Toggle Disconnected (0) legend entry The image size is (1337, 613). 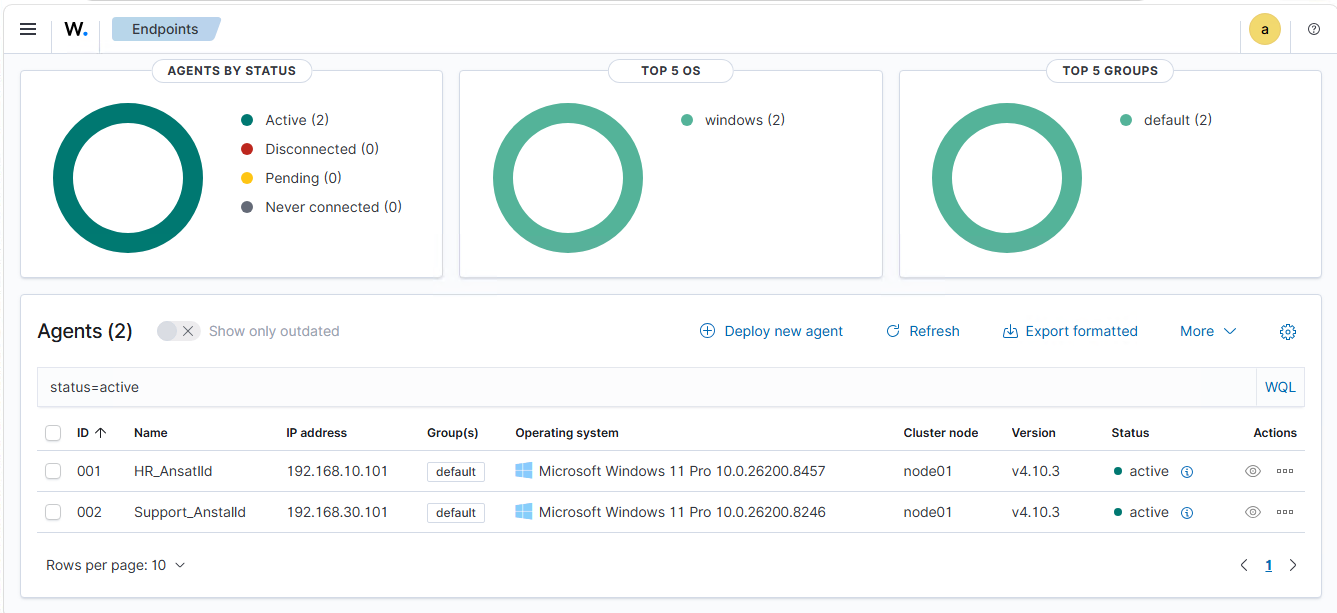310,149
